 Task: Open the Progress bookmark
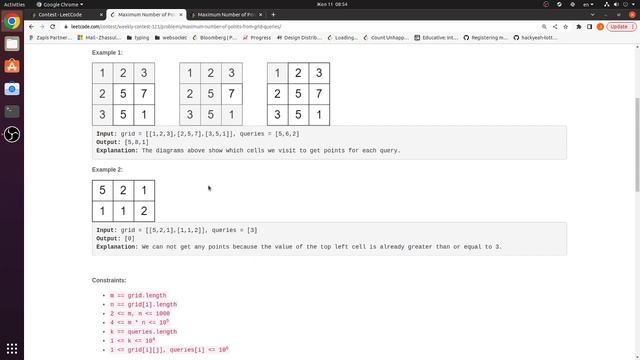(257, 38)
